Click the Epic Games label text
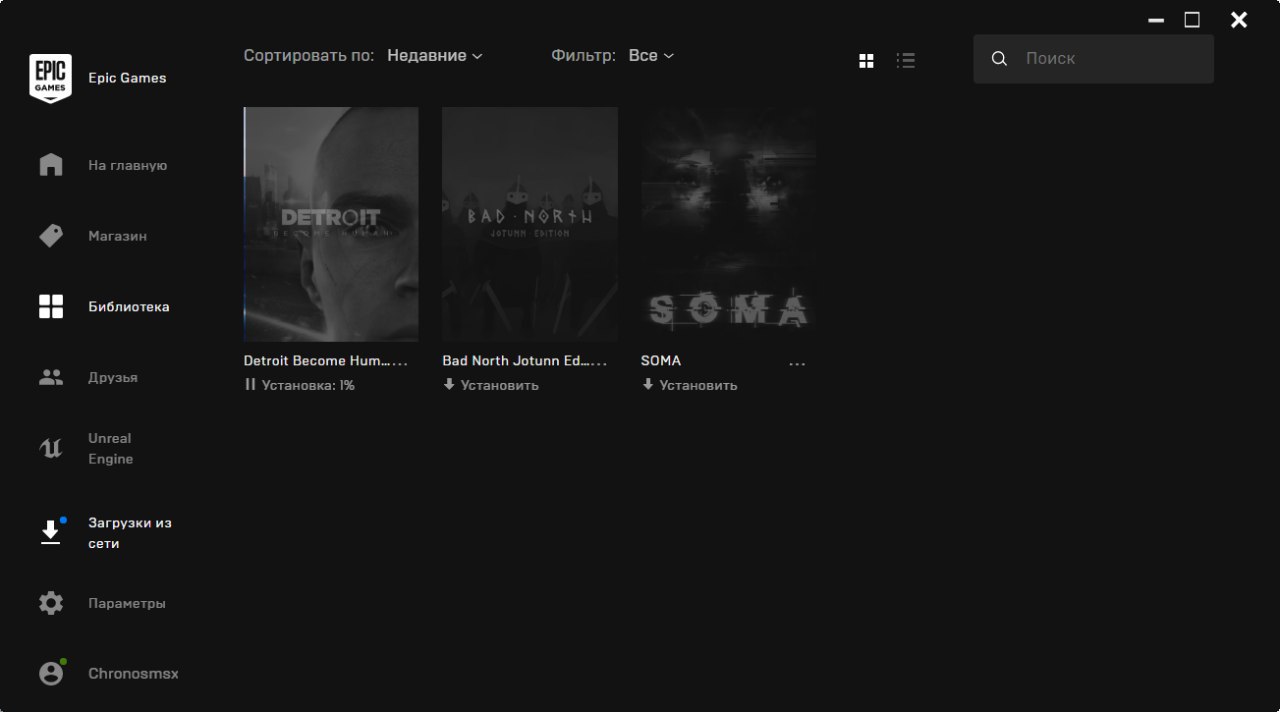The width and height of the screenshot is (1280, 712). pyautogui.click(x=127, y=78)
